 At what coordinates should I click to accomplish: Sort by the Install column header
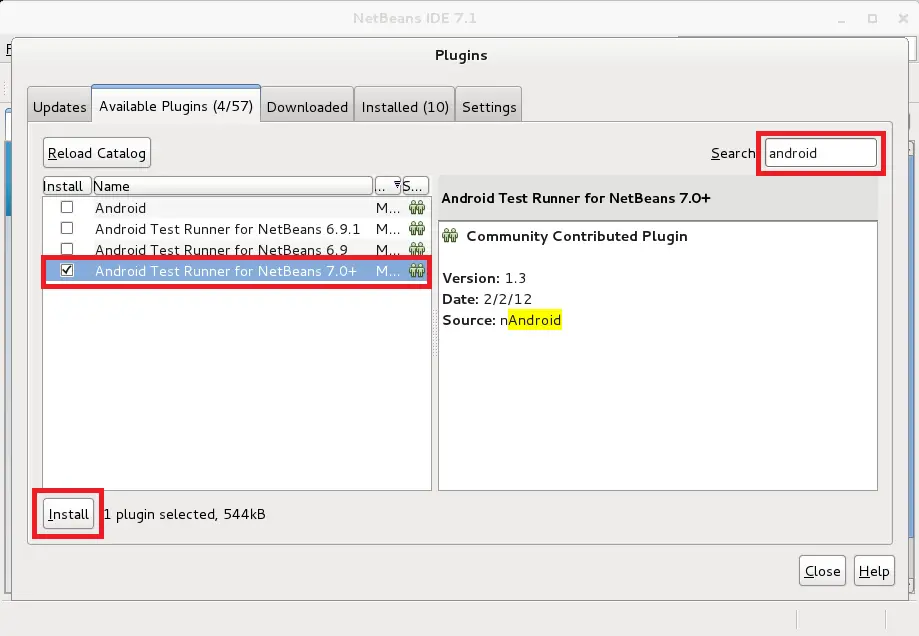coord(67,186)
